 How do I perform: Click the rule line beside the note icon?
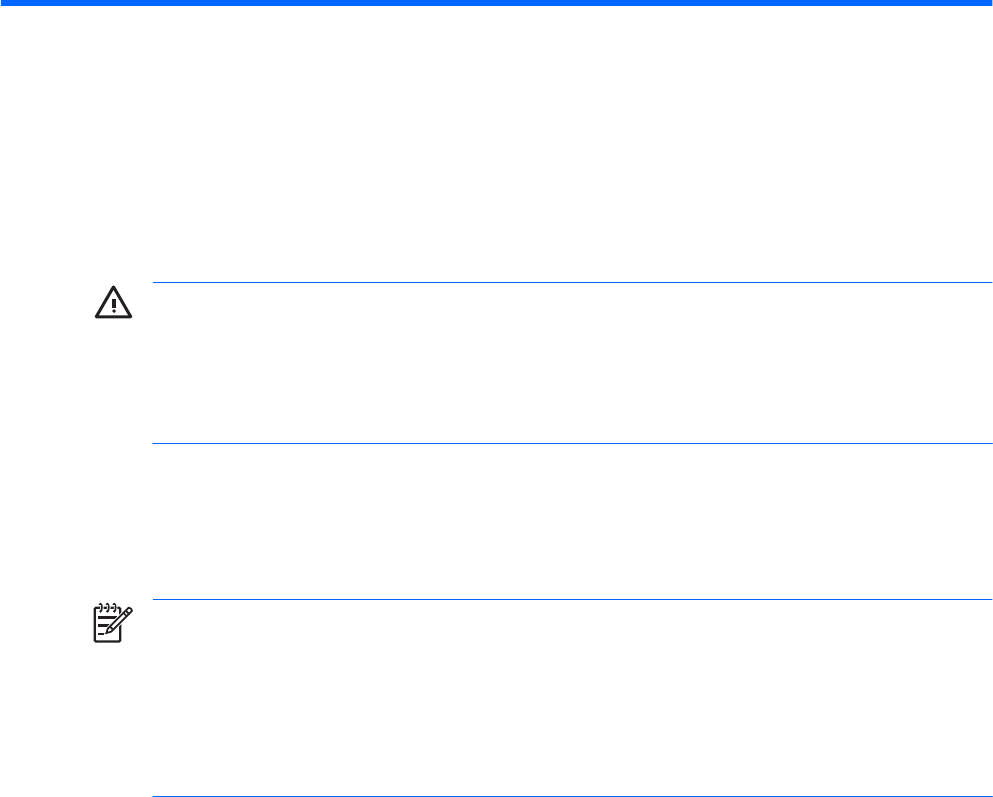tap(570, 600)
